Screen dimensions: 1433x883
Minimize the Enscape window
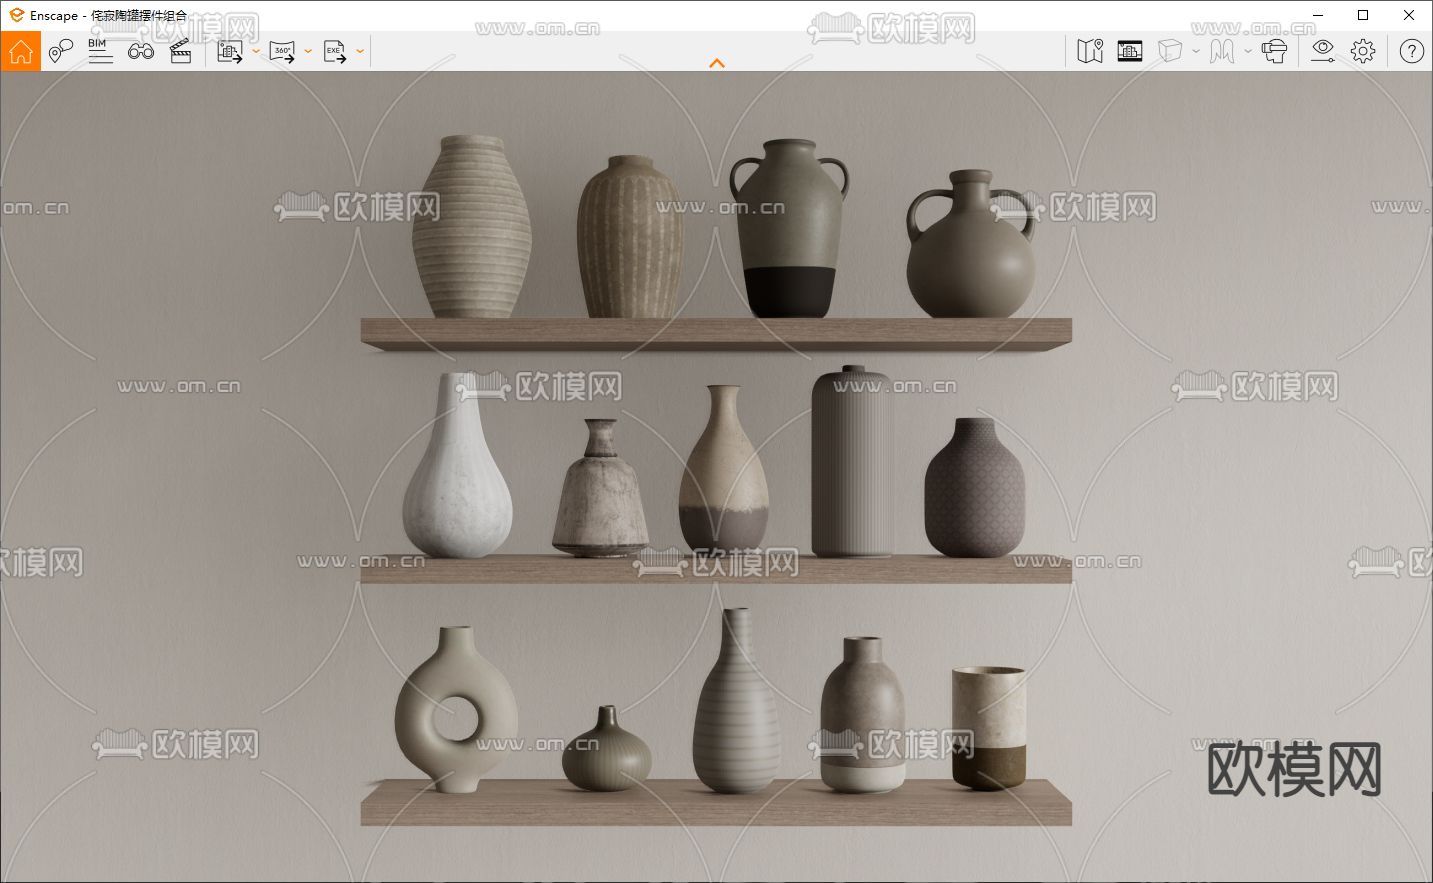(x=1317, y=15)
